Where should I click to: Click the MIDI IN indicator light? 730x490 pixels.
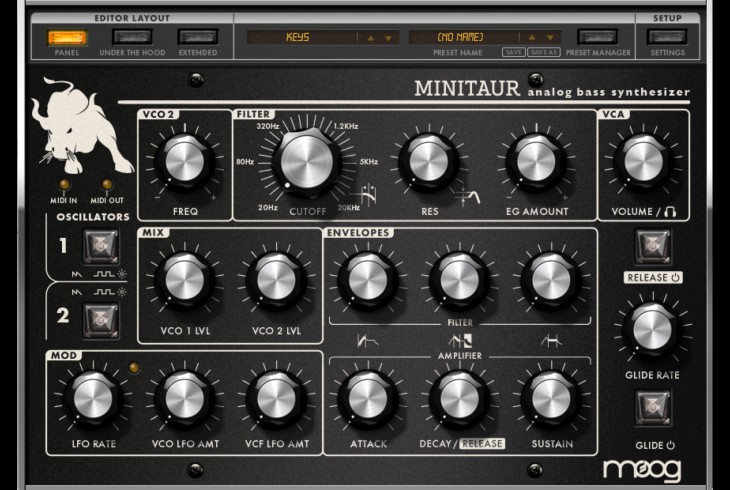(65, 185)
